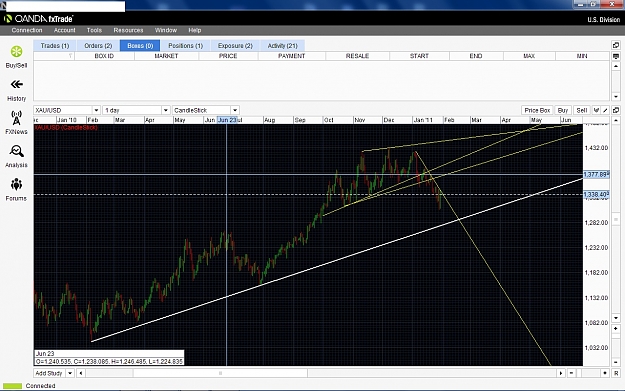Viewport: 625px width, 391px height.
Task: Switch to the Exposure (2) tab
Action: (235, 45)
